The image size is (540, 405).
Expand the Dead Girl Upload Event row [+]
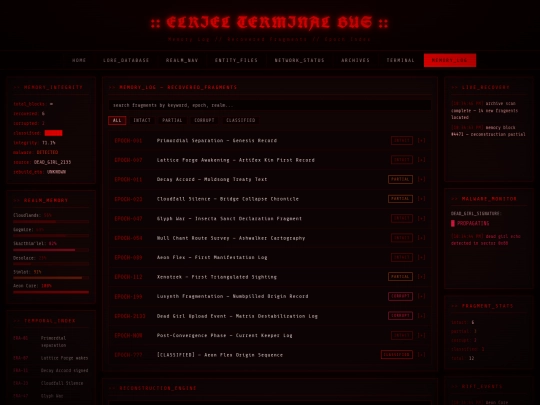(421, 315)
